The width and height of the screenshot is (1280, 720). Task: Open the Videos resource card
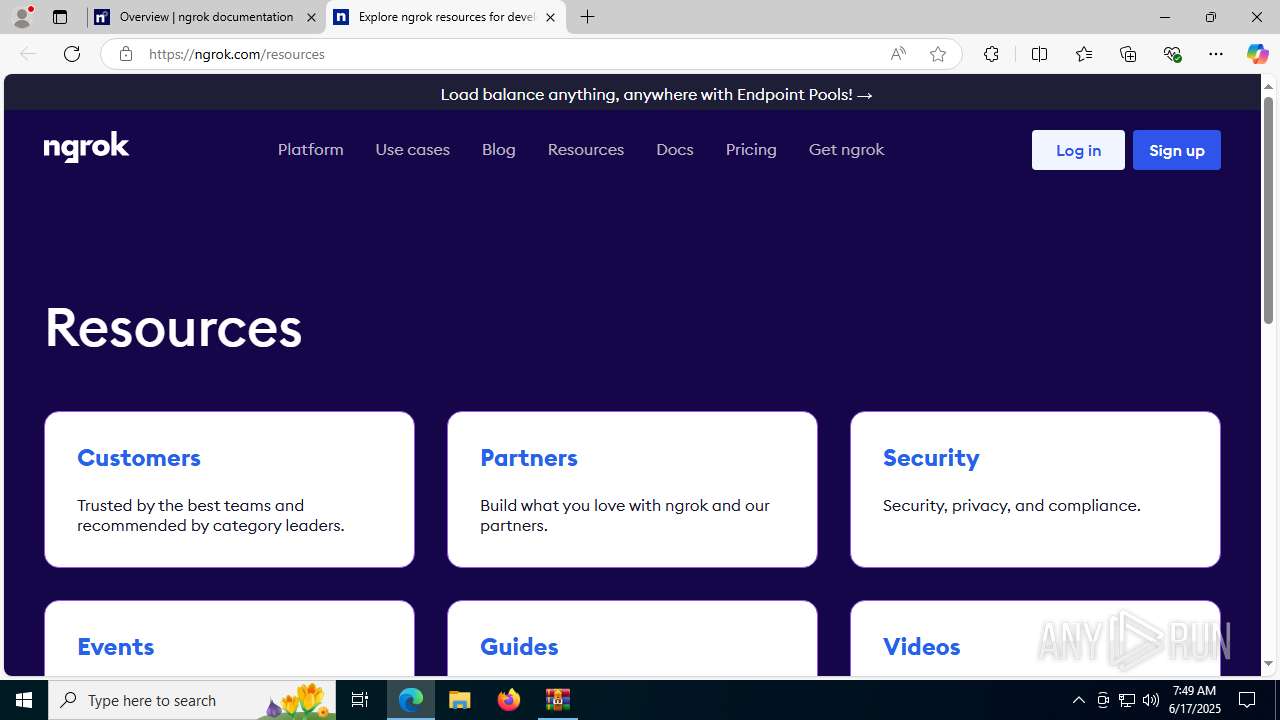click(x=1035, y=639)
